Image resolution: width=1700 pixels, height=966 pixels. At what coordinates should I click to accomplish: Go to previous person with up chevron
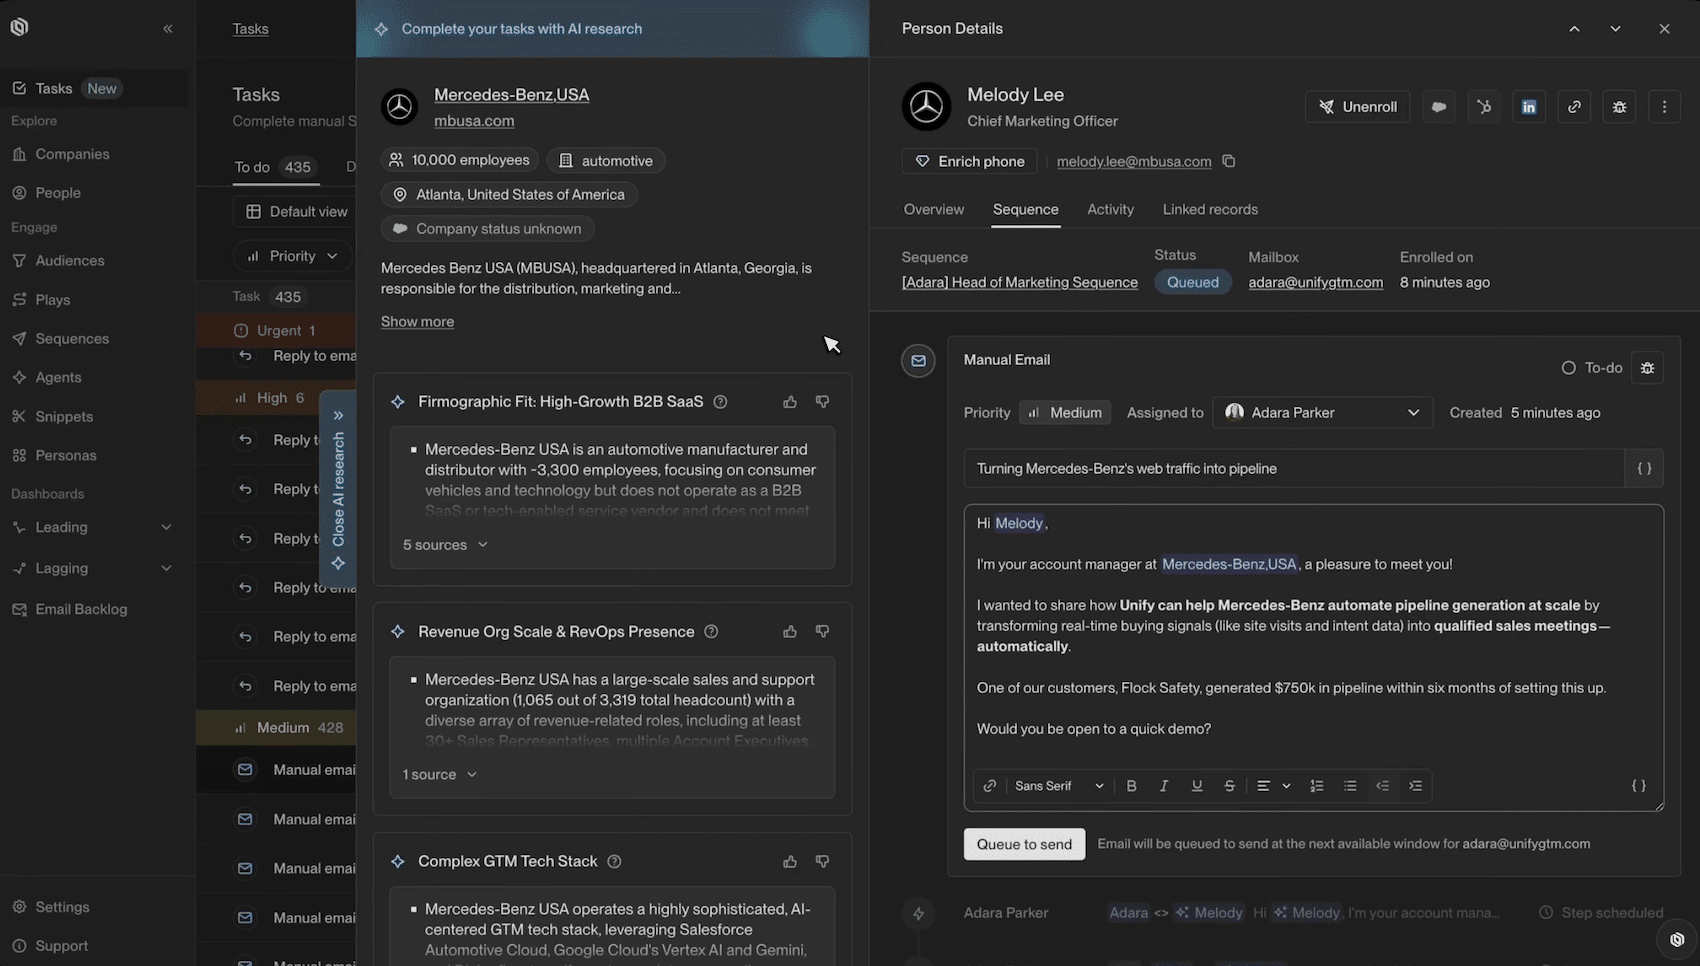tap(1574, 29)
